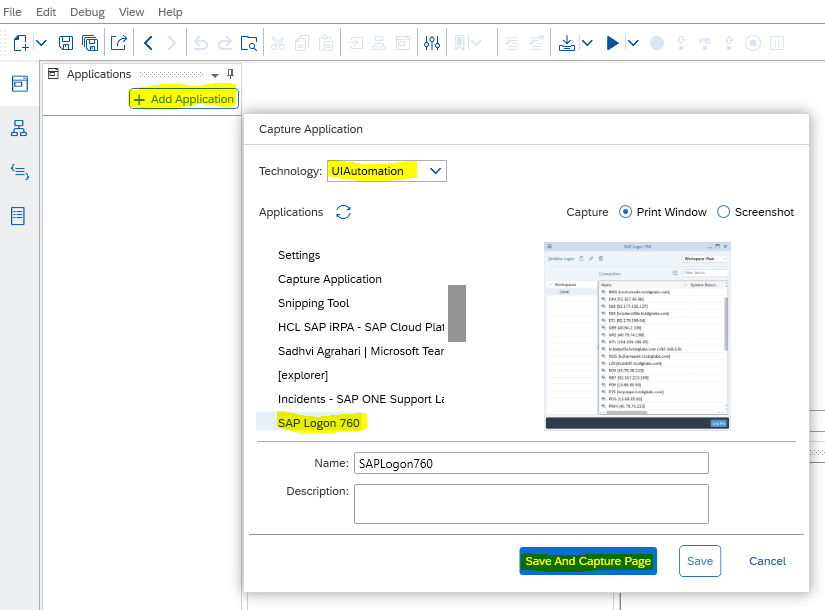Click Save And Capture Page
This screenshot has height=610, width=825.
(x=588, y=561)
